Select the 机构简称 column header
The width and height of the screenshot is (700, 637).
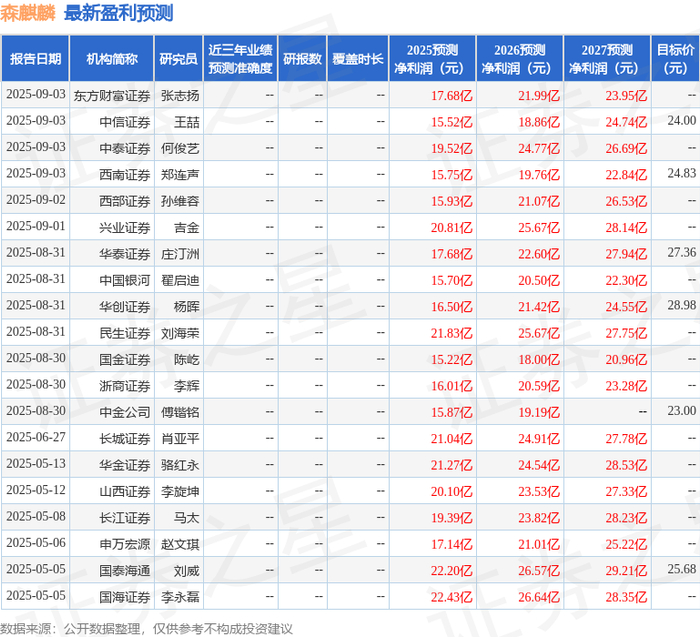click(112, 59)
